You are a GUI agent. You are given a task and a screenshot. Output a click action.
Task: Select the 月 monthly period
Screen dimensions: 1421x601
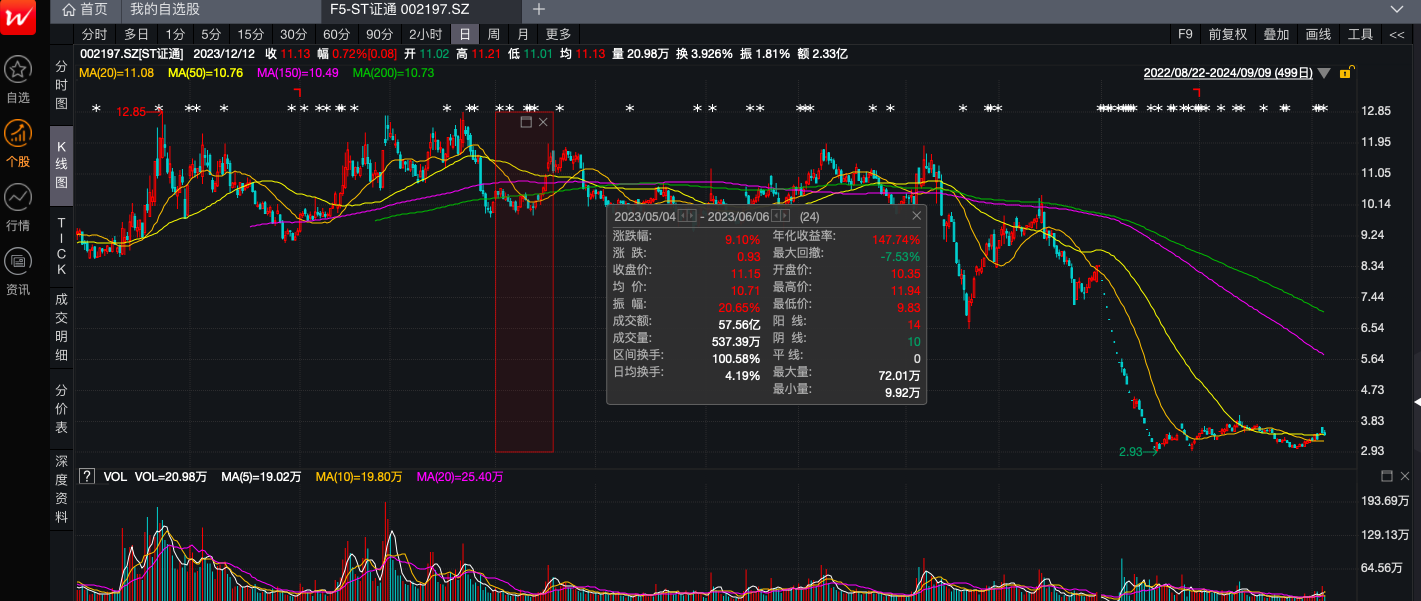523,34
